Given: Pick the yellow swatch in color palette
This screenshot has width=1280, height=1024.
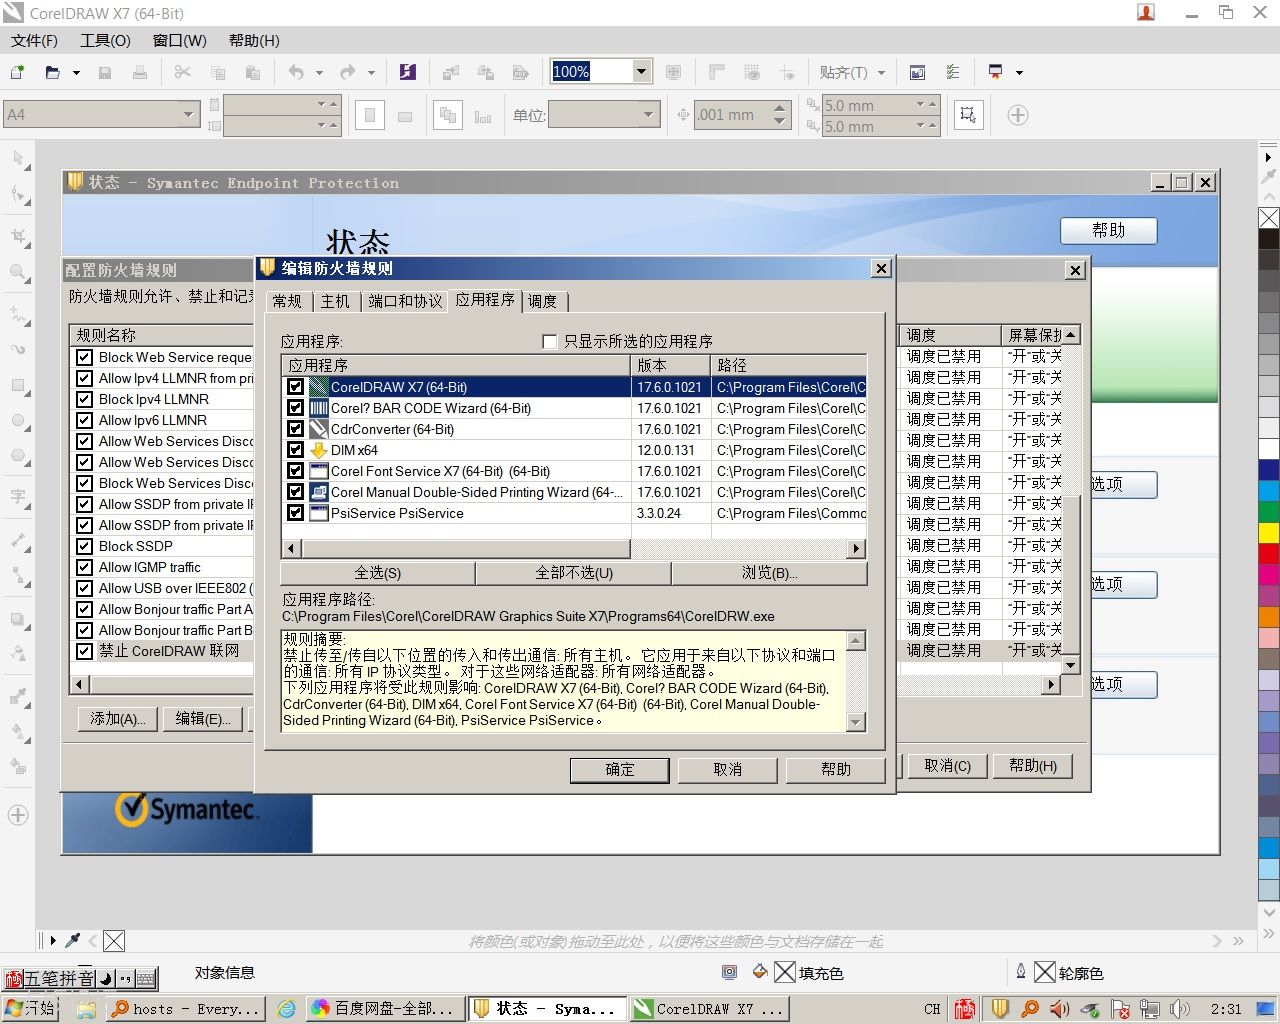Looking at the screenshot, I should click(x=1269, y=533).
